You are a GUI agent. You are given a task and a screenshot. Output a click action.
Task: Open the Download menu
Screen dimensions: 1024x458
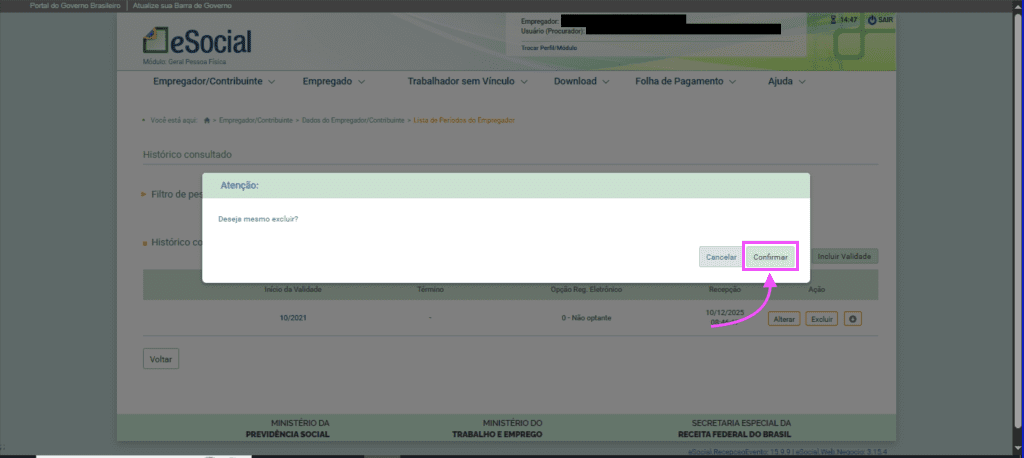point(582,81)
